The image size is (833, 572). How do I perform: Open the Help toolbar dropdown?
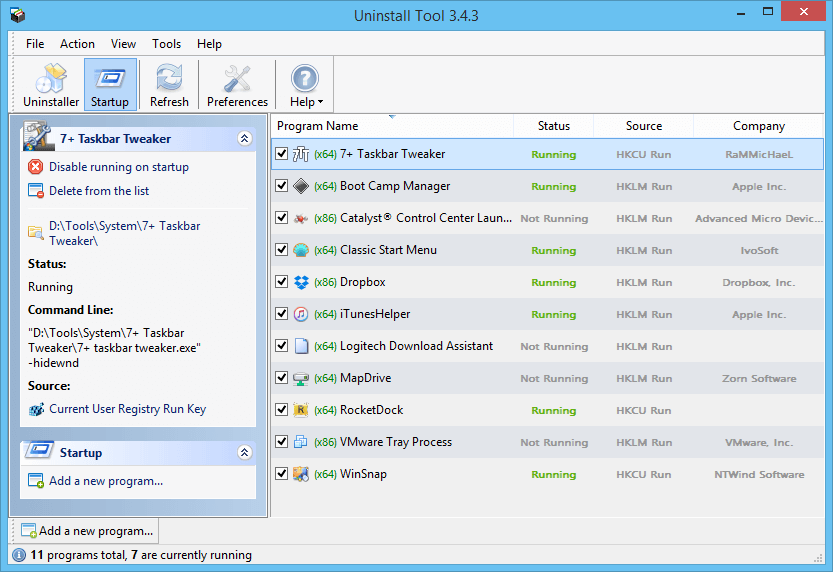coord(305,85)
